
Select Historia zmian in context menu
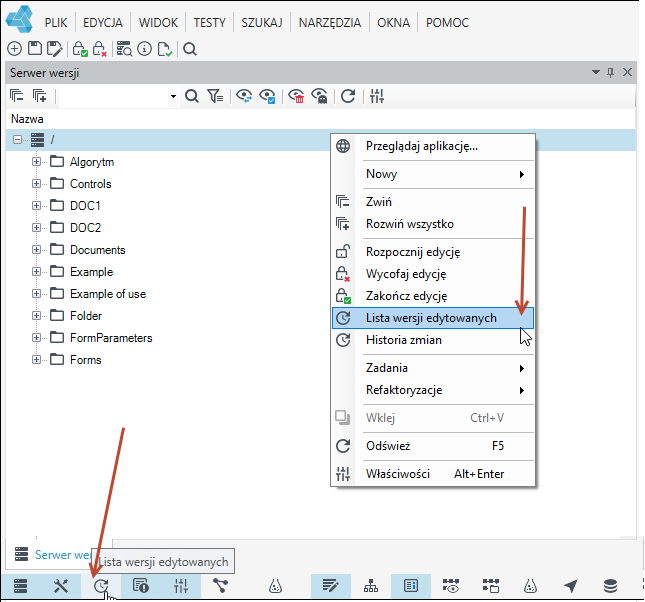[x=433, y=340]
